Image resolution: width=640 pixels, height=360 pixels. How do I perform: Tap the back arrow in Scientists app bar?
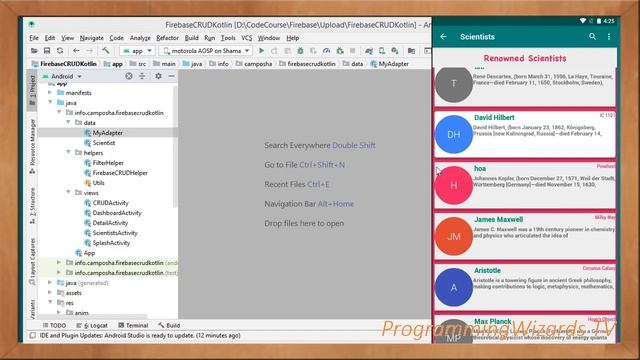tap(444, 37)
